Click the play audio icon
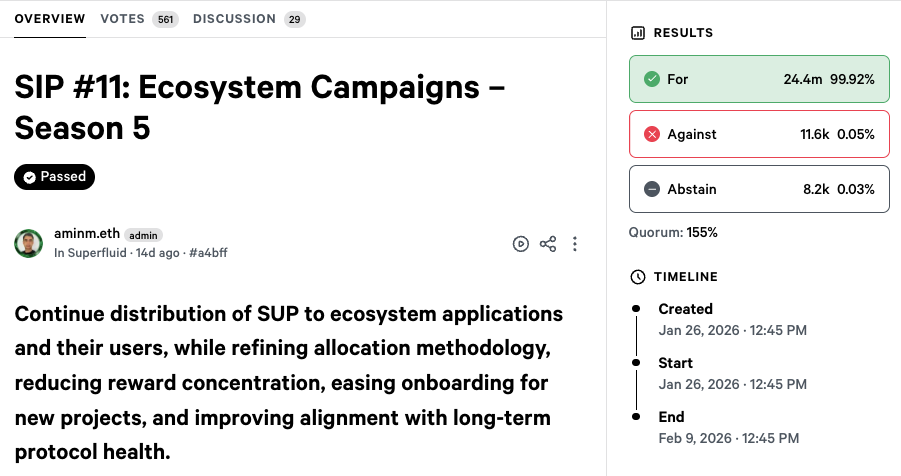 tap(520, 244)
